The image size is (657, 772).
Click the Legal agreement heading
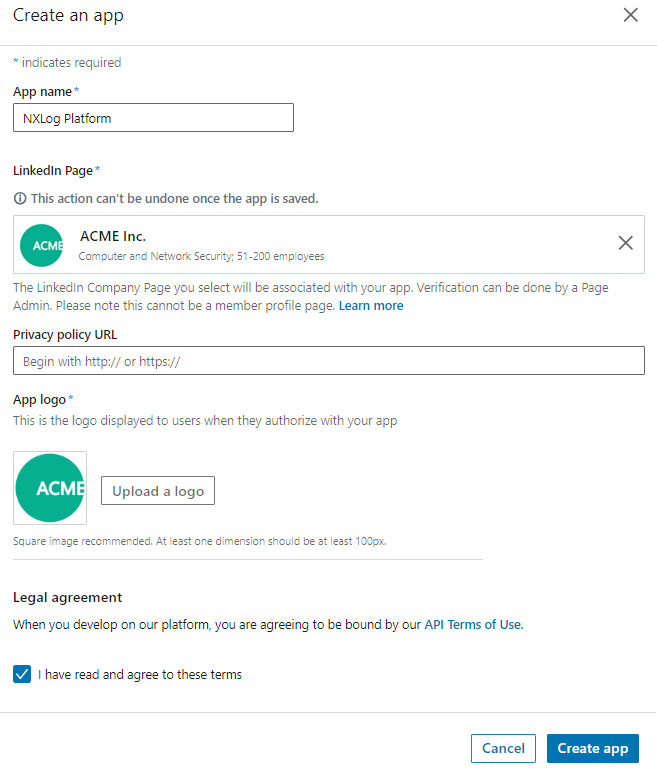click(67, 597)
